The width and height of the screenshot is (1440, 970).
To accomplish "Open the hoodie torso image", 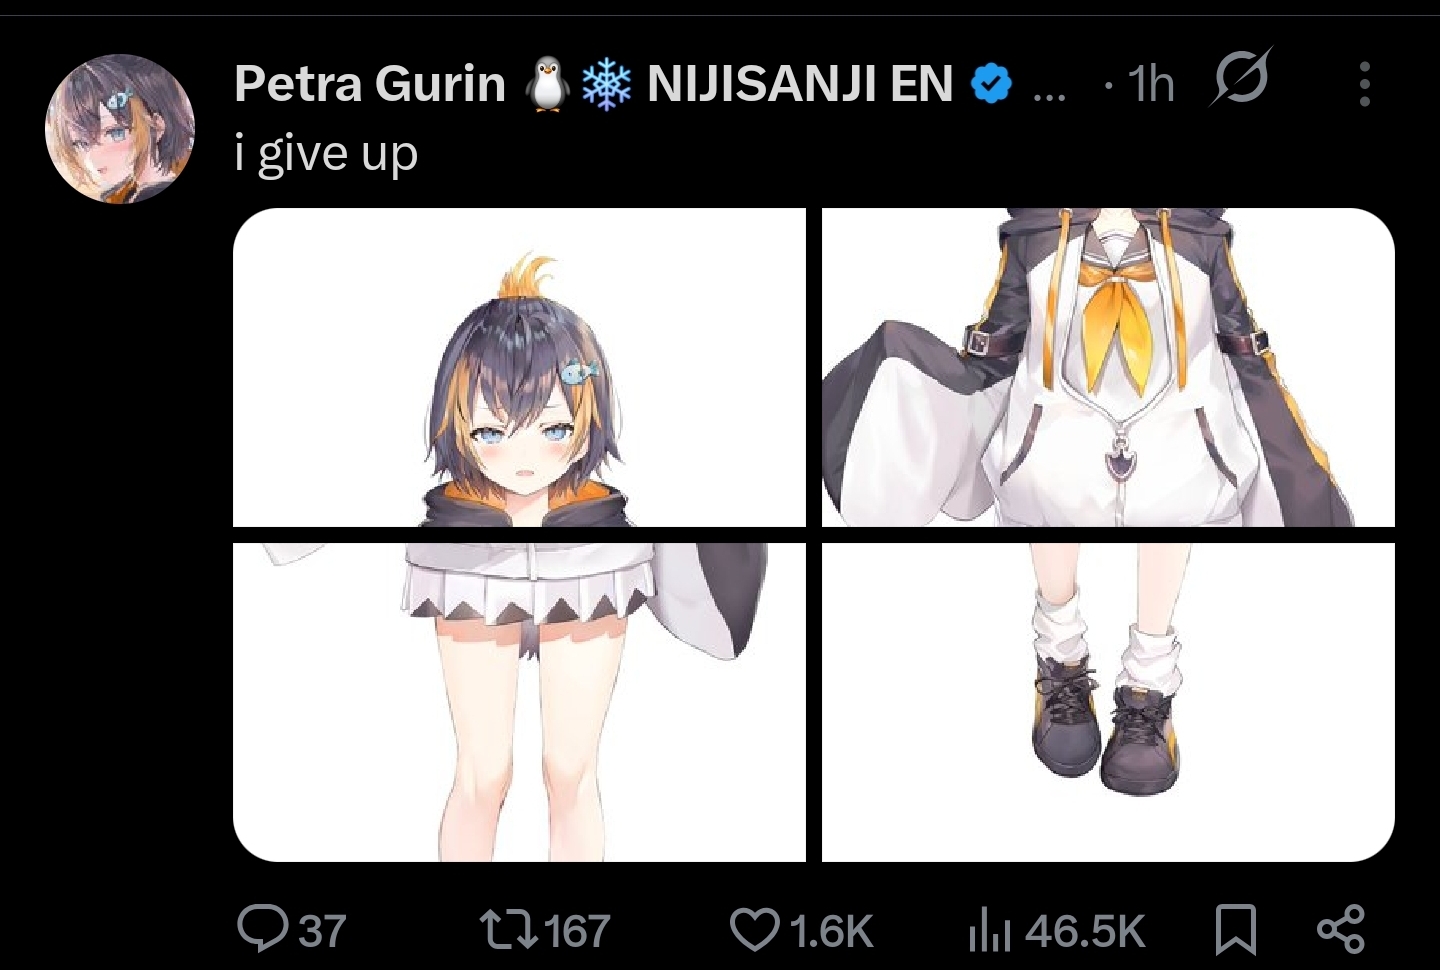I will point(1108,367).
